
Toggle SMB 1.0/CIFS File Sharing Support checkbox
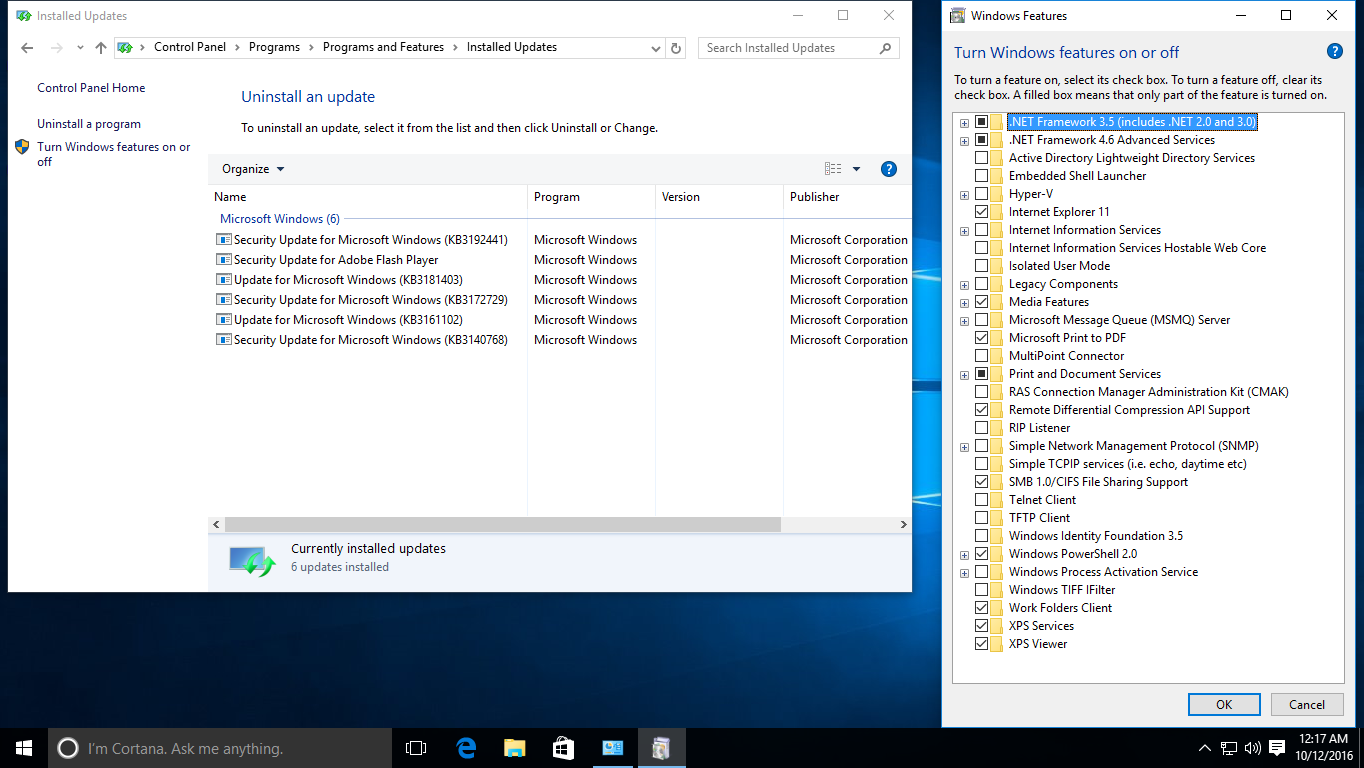pos(981,482)
